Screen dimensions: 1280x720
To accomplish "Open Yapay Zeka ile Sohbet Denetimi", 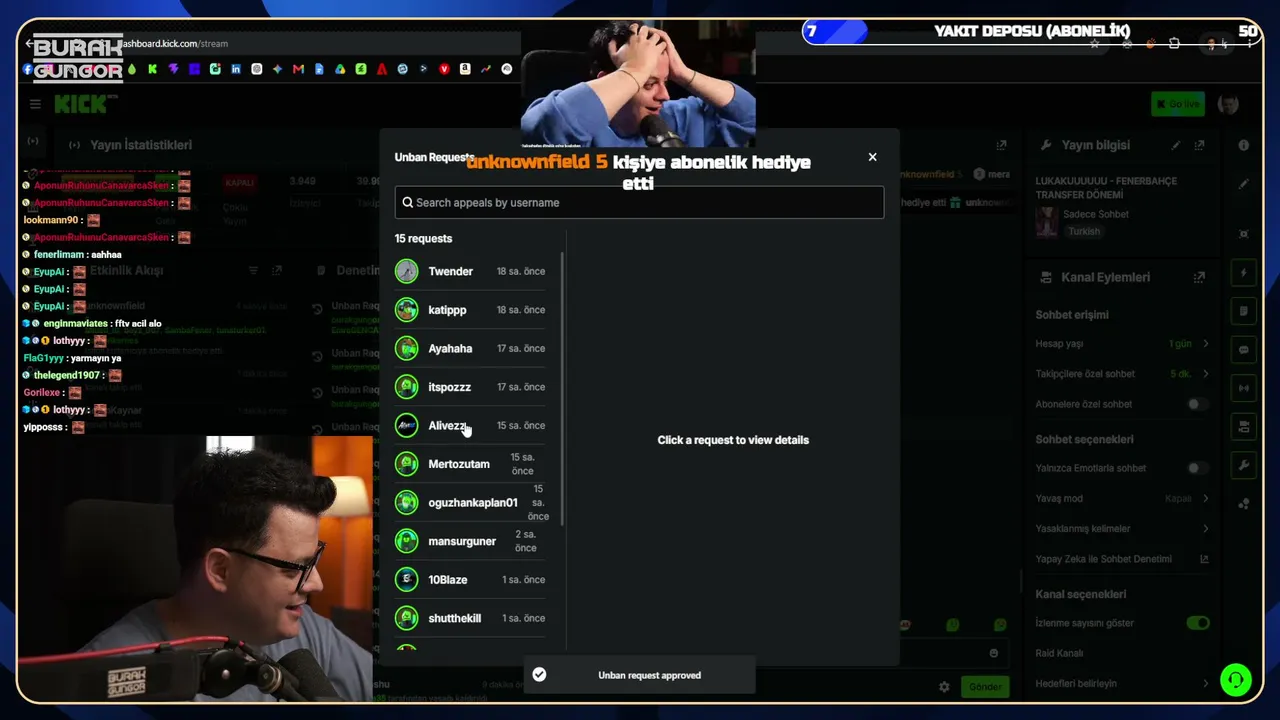I will 1122,559.
